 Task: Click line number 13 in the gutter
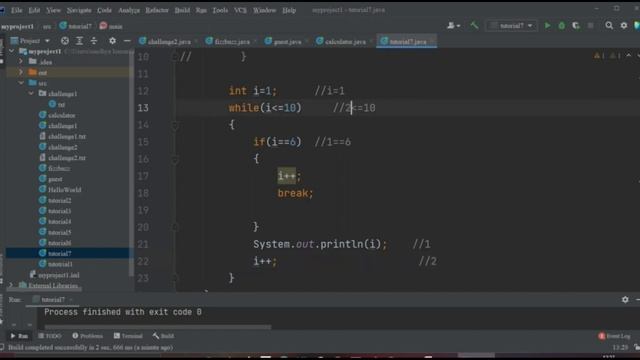(x=143, y=108)
